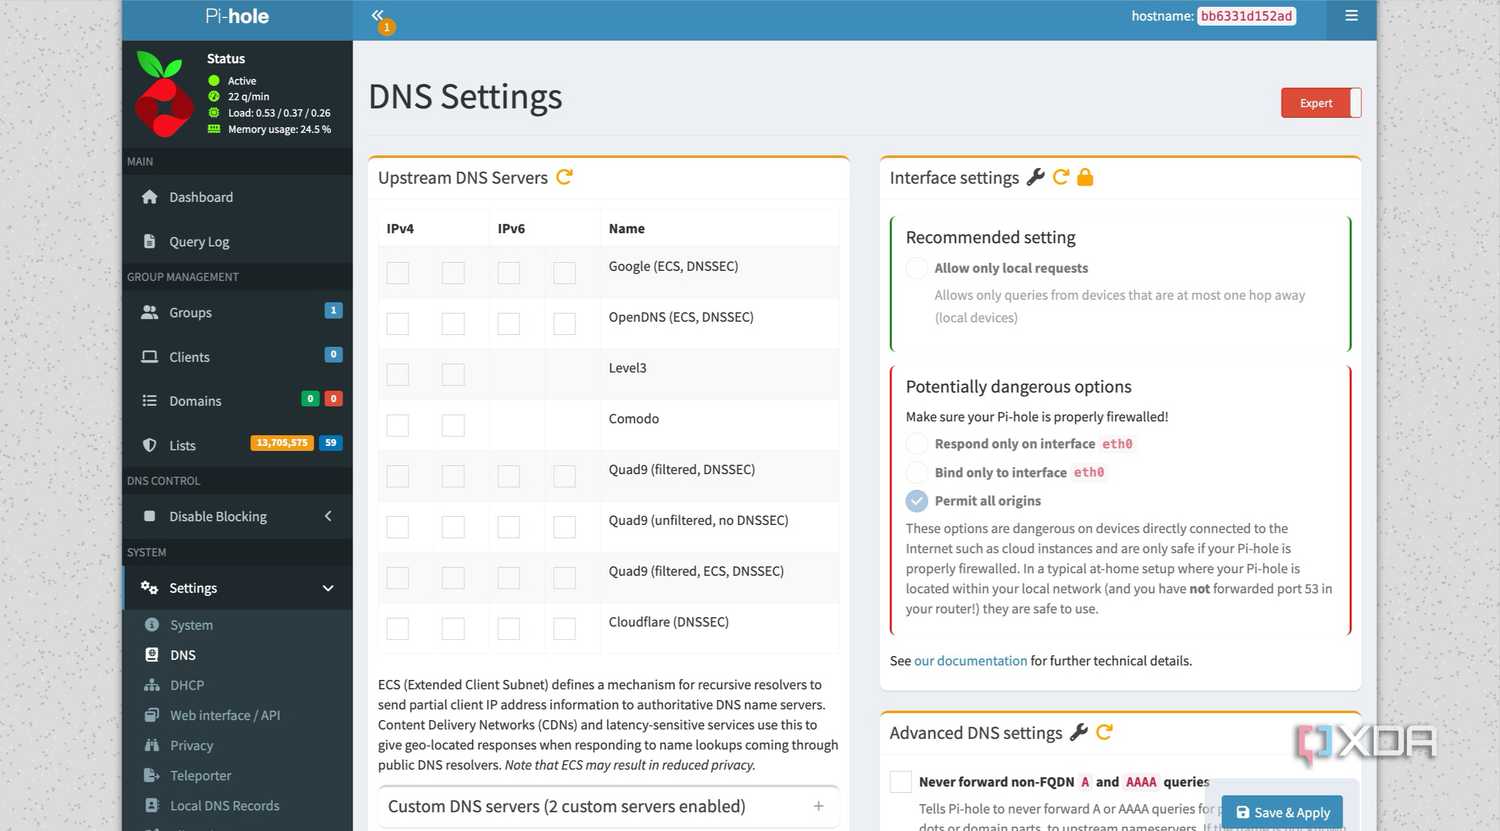Open the our documentation link
1500x831 pixels.
(970, 661)
